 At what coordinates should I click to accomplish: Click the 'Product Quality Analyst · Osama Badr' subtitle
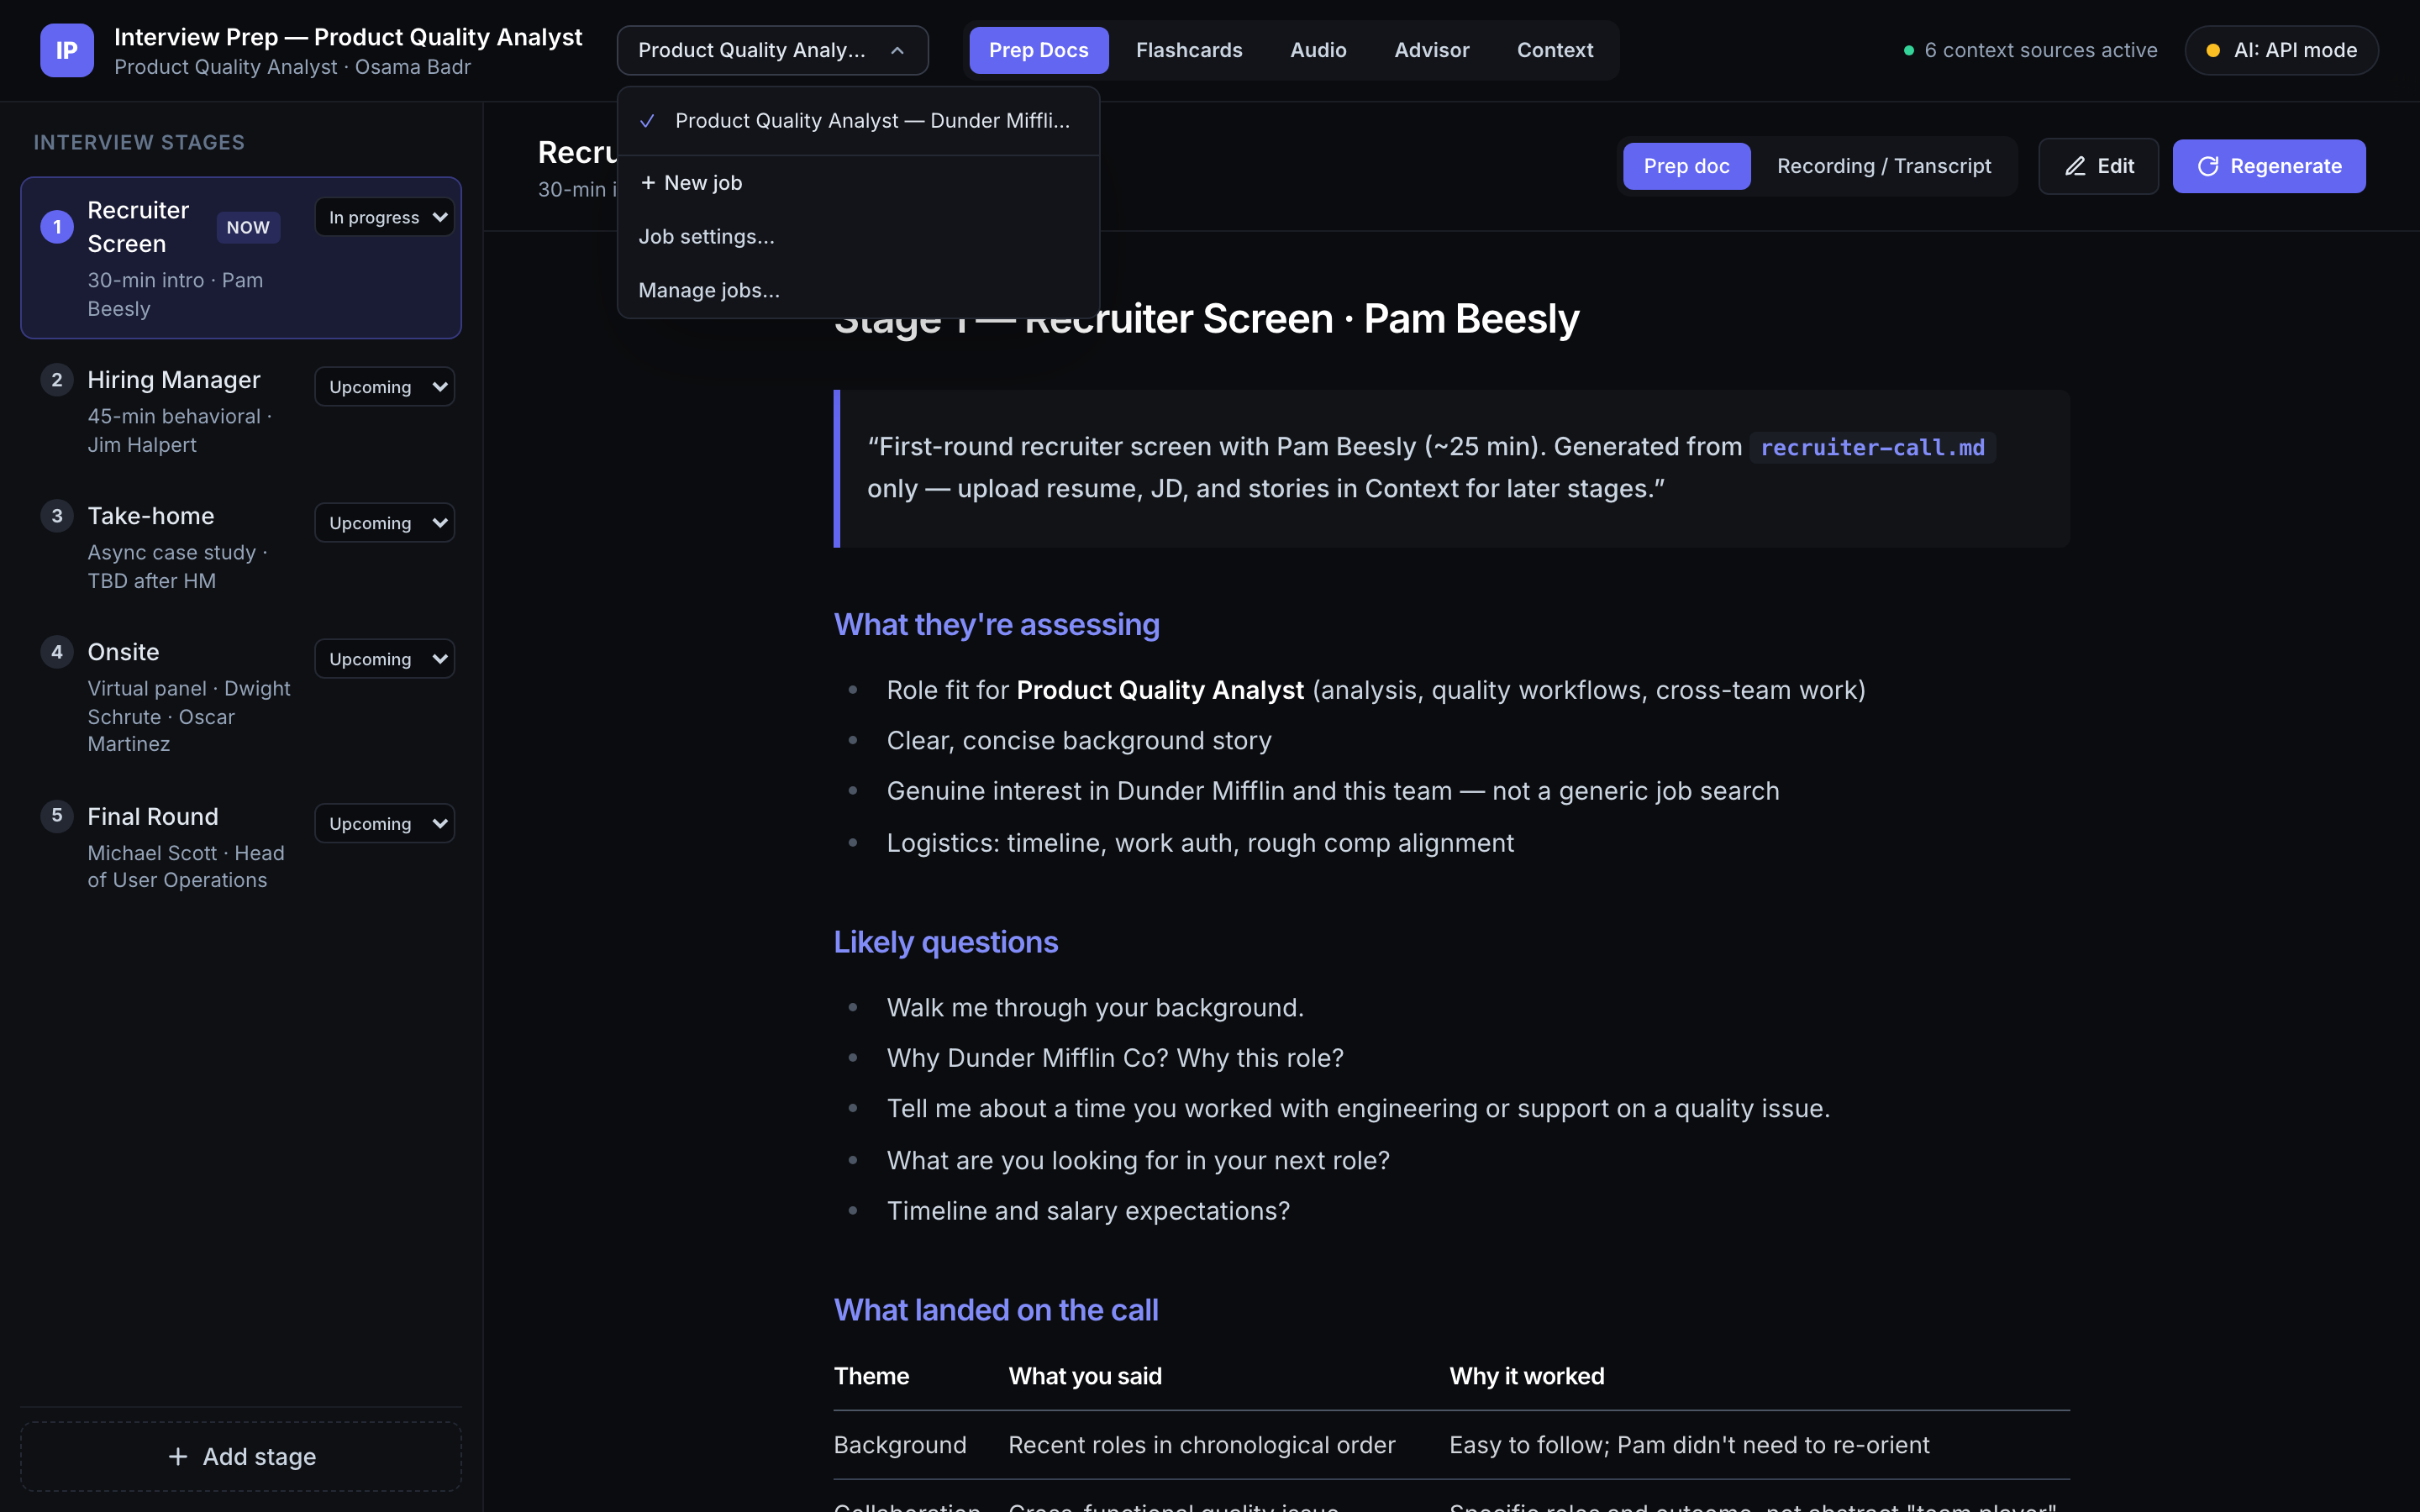point(292,67)
